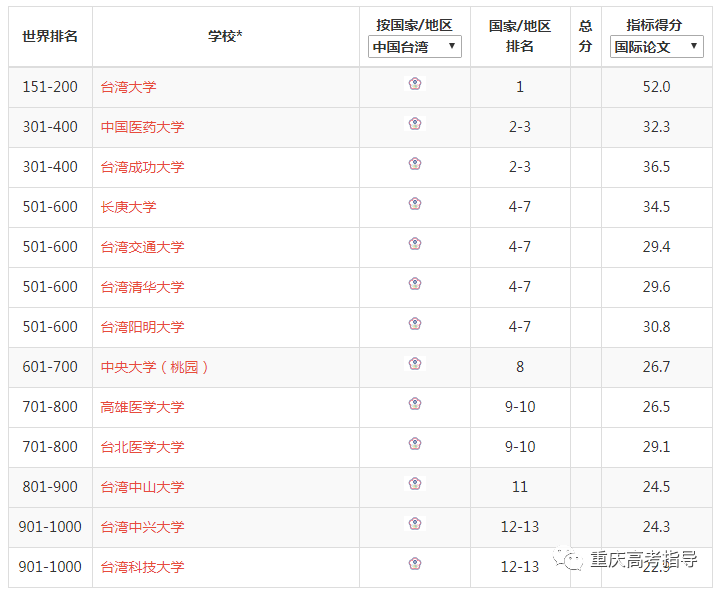The image size is (721, 592).
Task: Select the regional rank 8 cell
Action: pyautogui.click(x=520, y=367)
